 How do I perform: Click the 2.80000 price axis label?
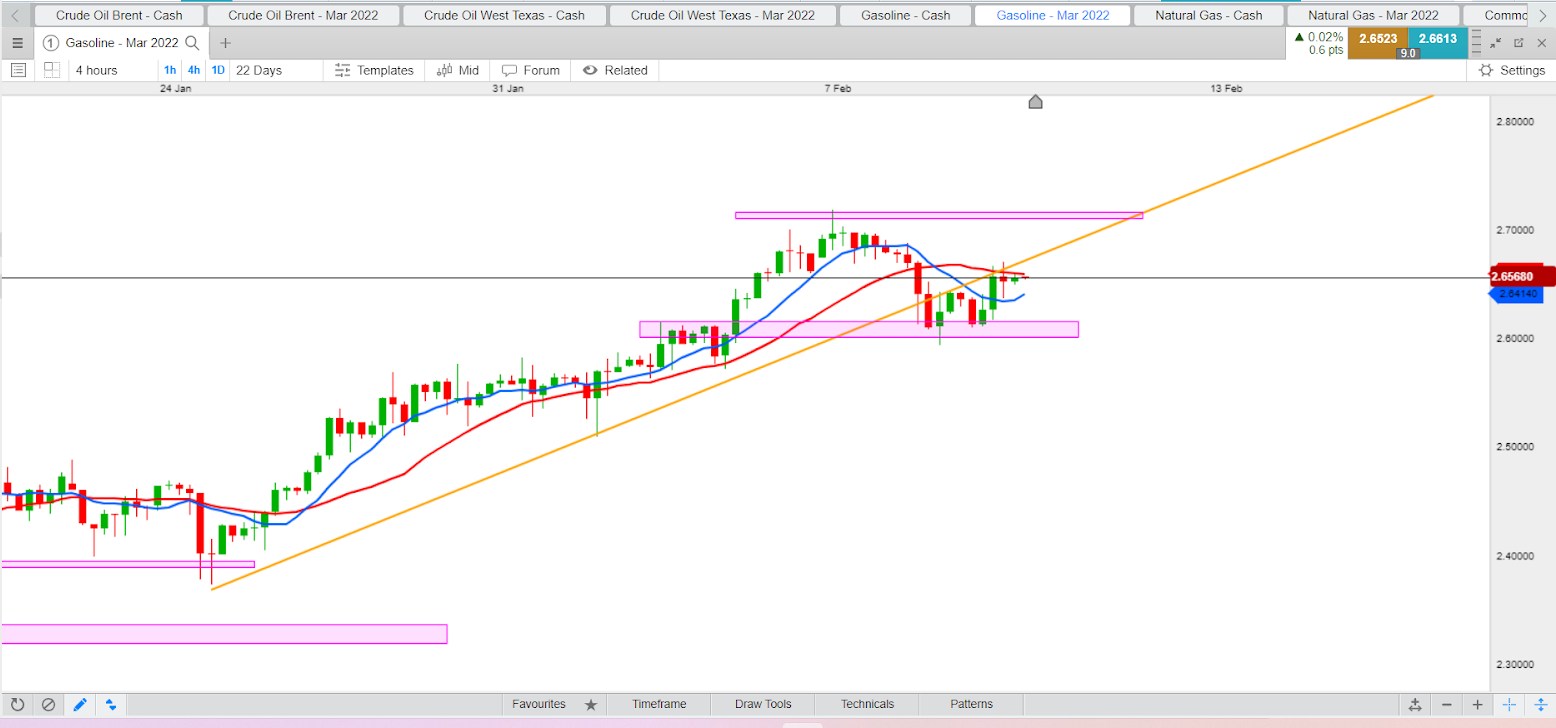click(x=1515, y=121)
